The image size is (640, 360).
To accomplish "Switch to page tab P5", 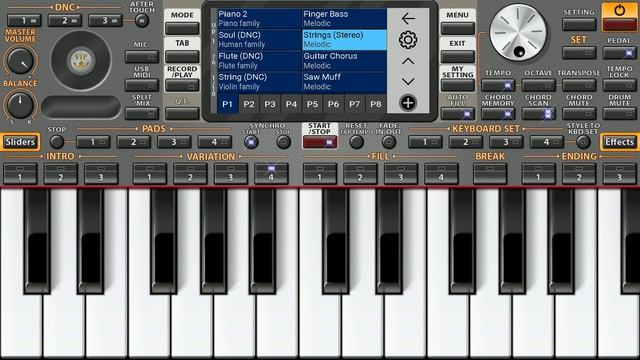I will pos(312,104).
